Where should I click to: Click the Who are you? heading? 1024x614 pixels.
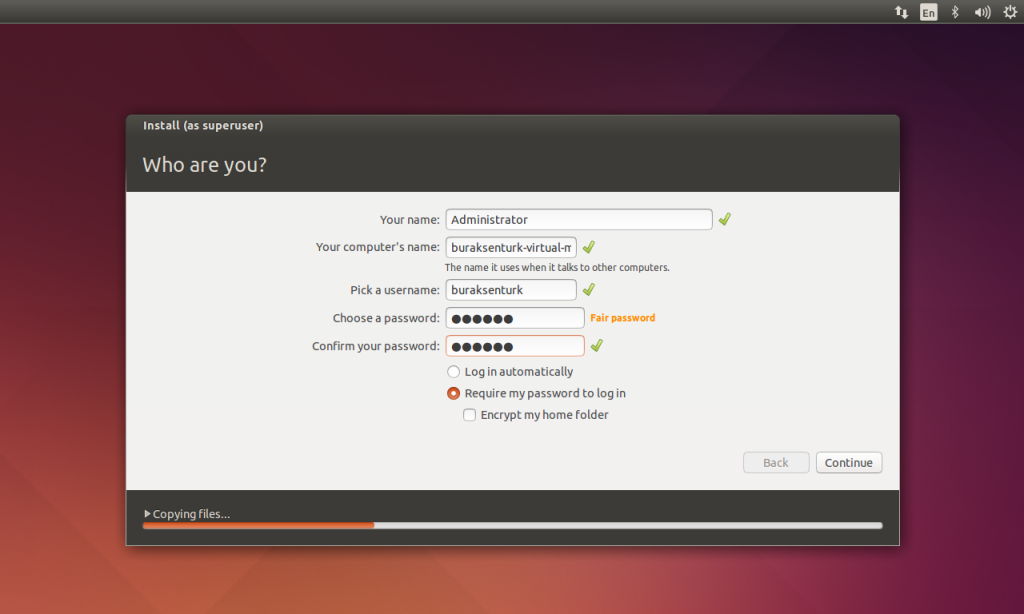click(x=204, y=165)
